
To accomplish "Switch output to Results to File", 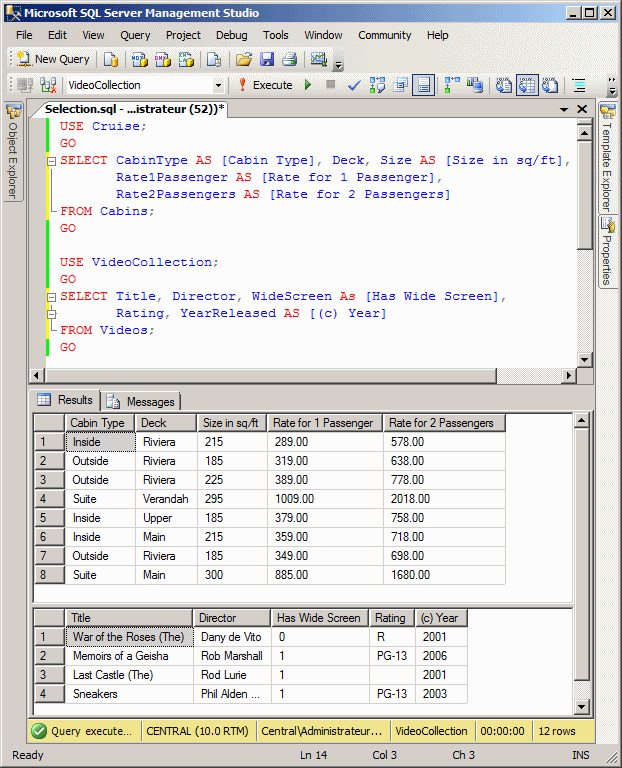I will (550, 85).
